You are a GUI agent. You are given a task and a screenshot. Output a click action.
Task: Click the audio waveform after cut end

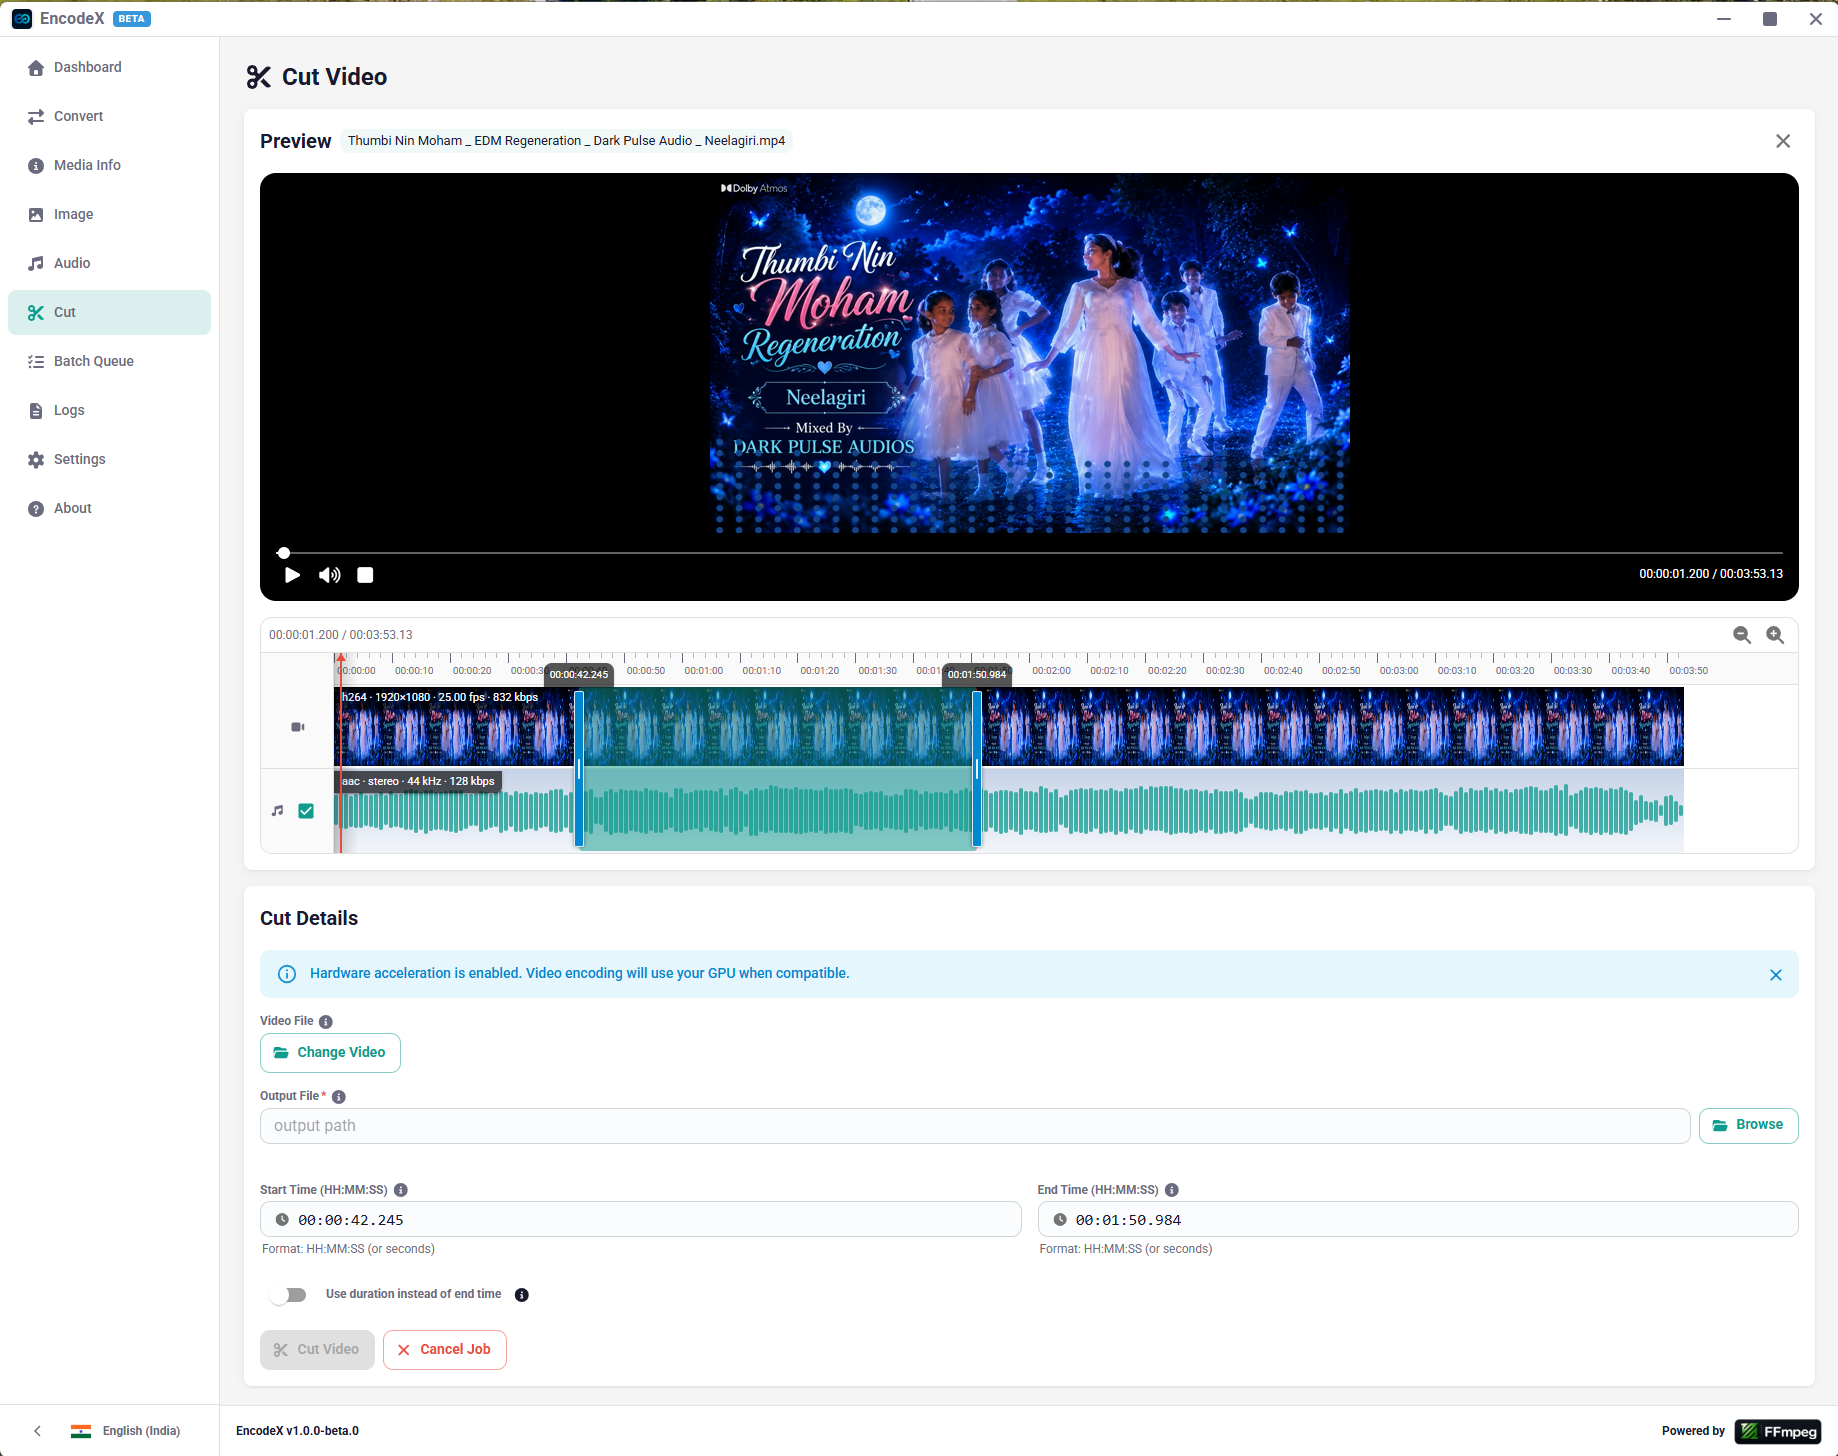[1333, 810]
